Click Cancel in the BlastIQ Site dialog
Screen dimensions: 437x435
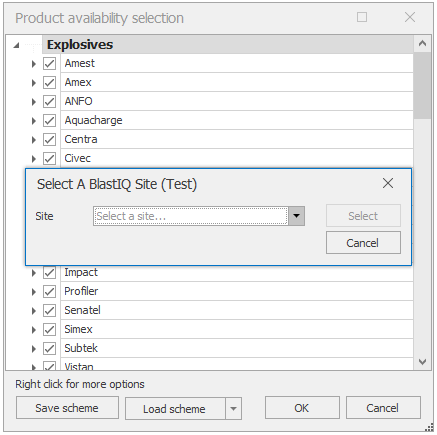pyautogui.click(x=363, y=243)
